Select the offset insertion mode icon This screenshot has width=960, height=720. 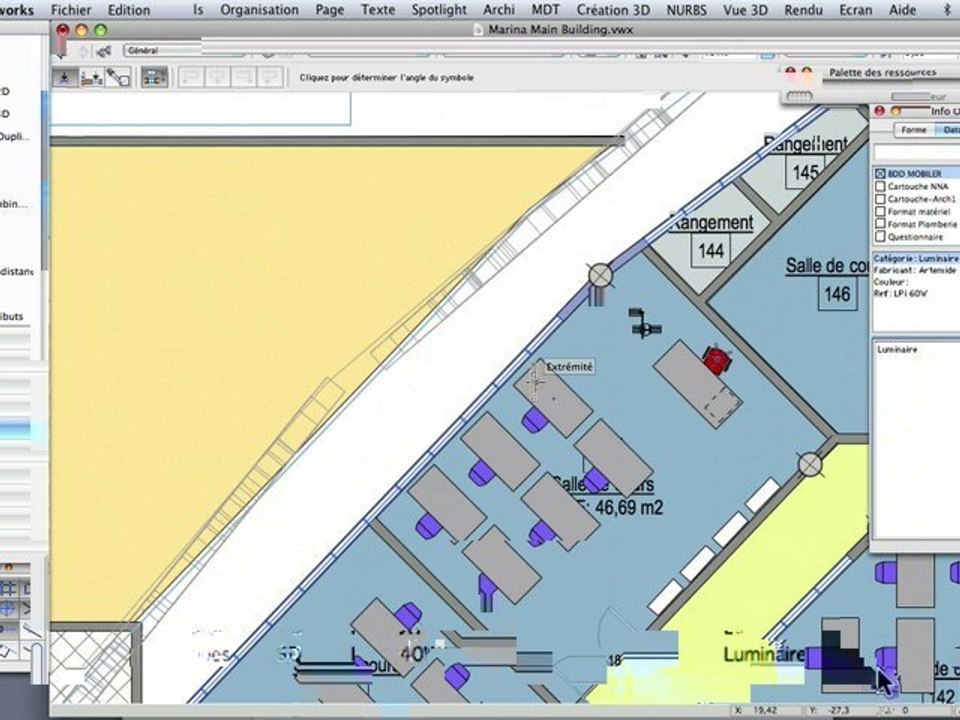[91, 78]
